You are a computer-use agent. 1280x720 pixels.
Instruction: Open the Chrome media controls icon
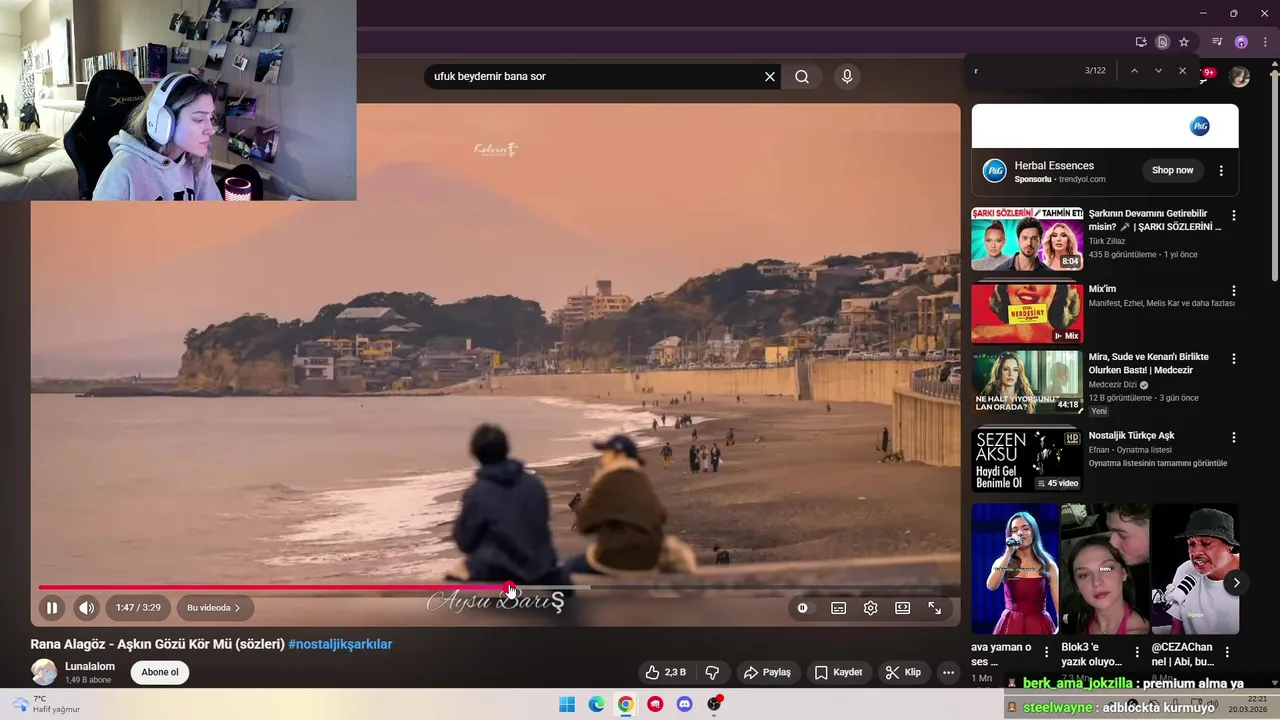point(1217,42)
